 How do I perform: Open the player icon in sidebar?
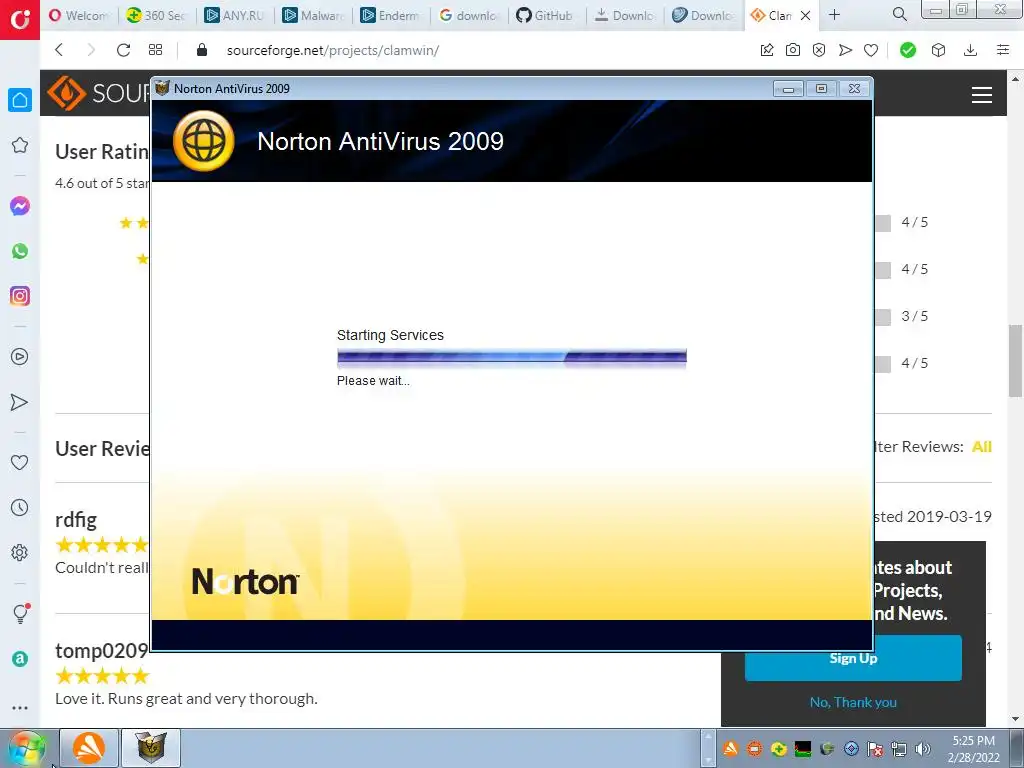point(20,357)
